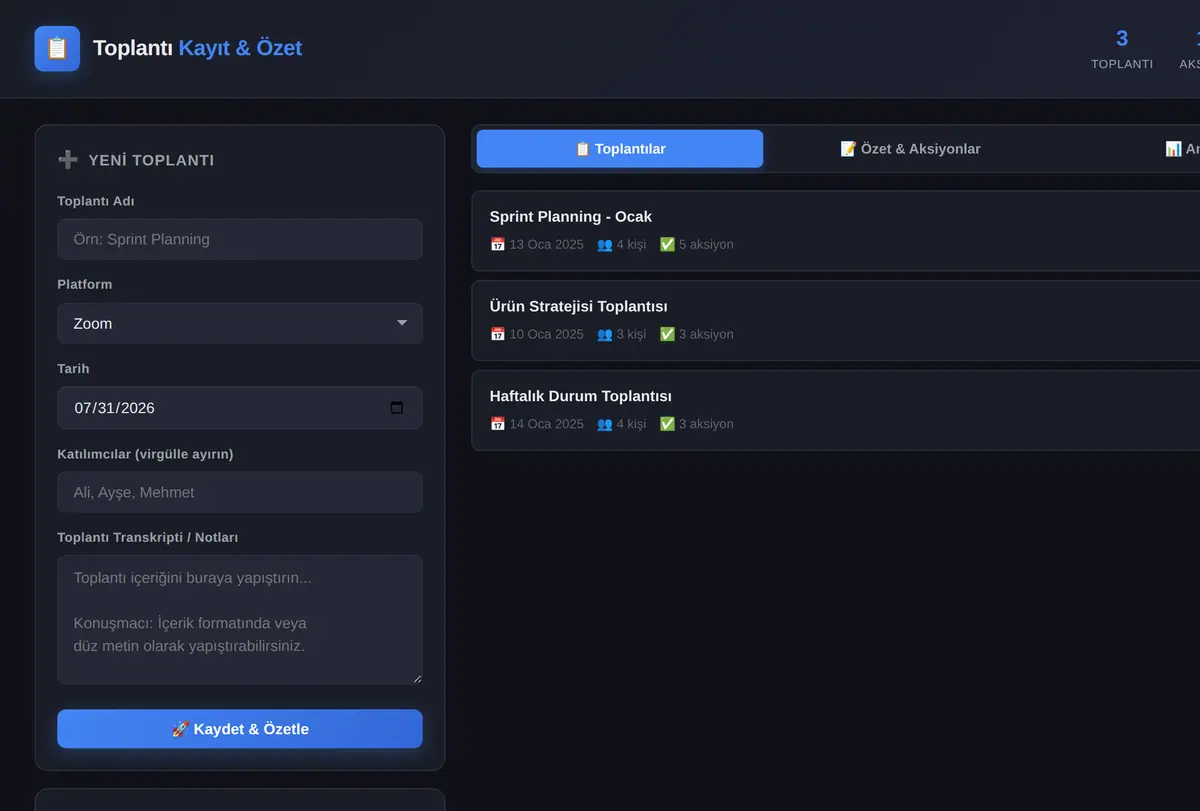Click the Toplantı Kayıt & Özet header title
The width and height of the screenshot is (1200, 811).
click(x=197, y=48)
